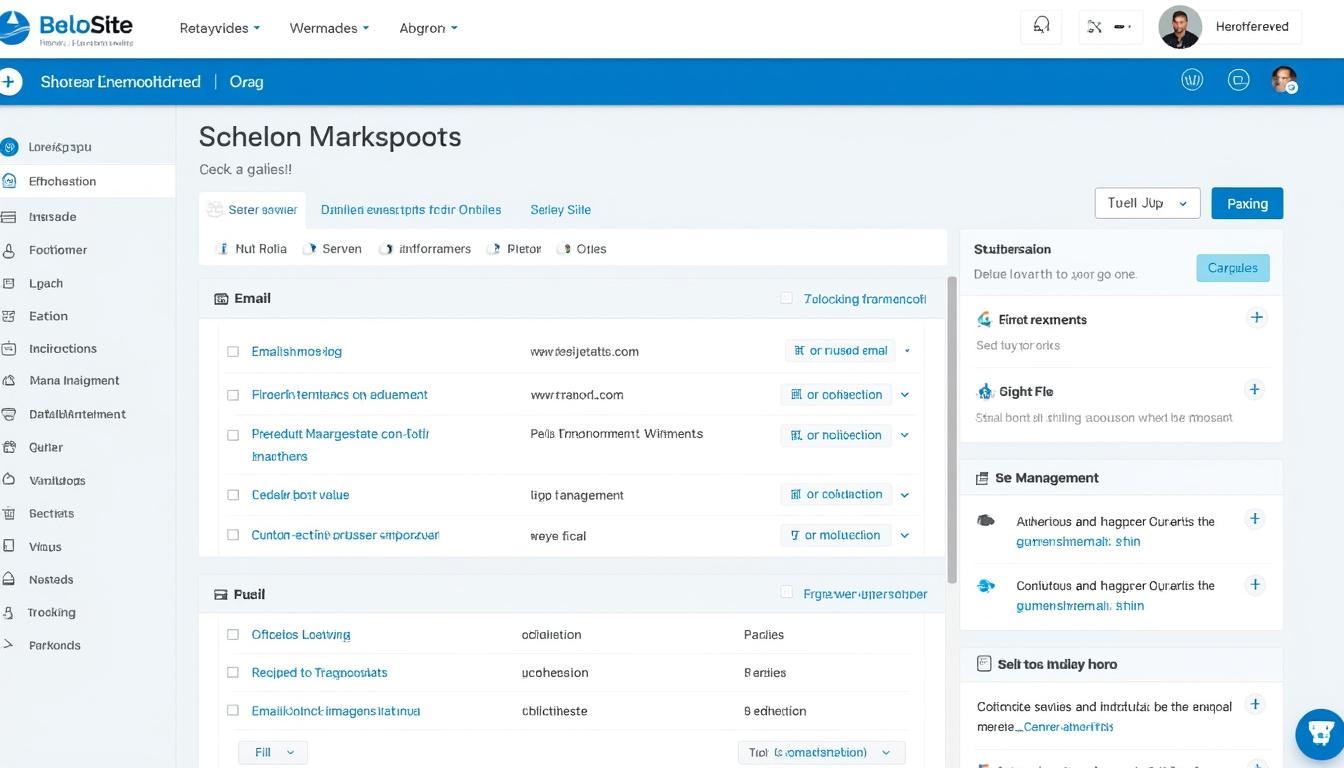The height and width of the screenshot is (768, 1344).
Task: Check the Cedair bort value checkbox
Action: point(233,495)
